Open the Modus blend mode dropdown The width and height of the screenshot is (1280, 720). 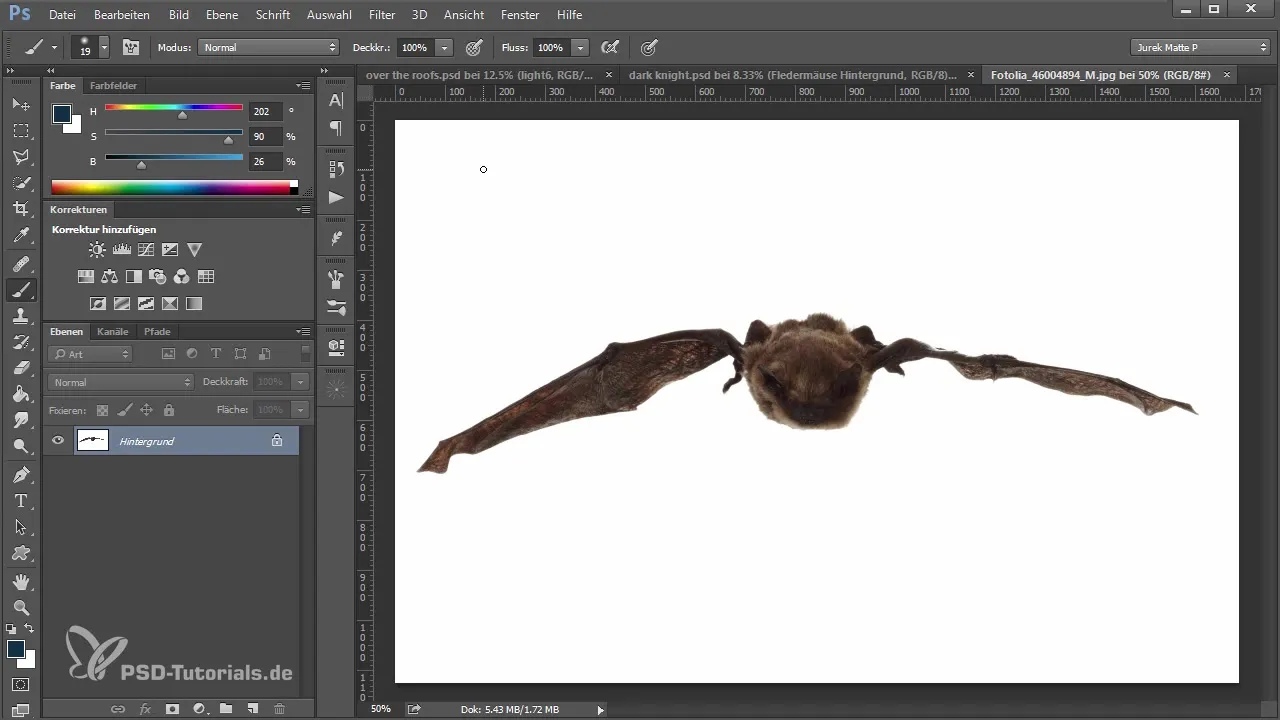point(268,47)
